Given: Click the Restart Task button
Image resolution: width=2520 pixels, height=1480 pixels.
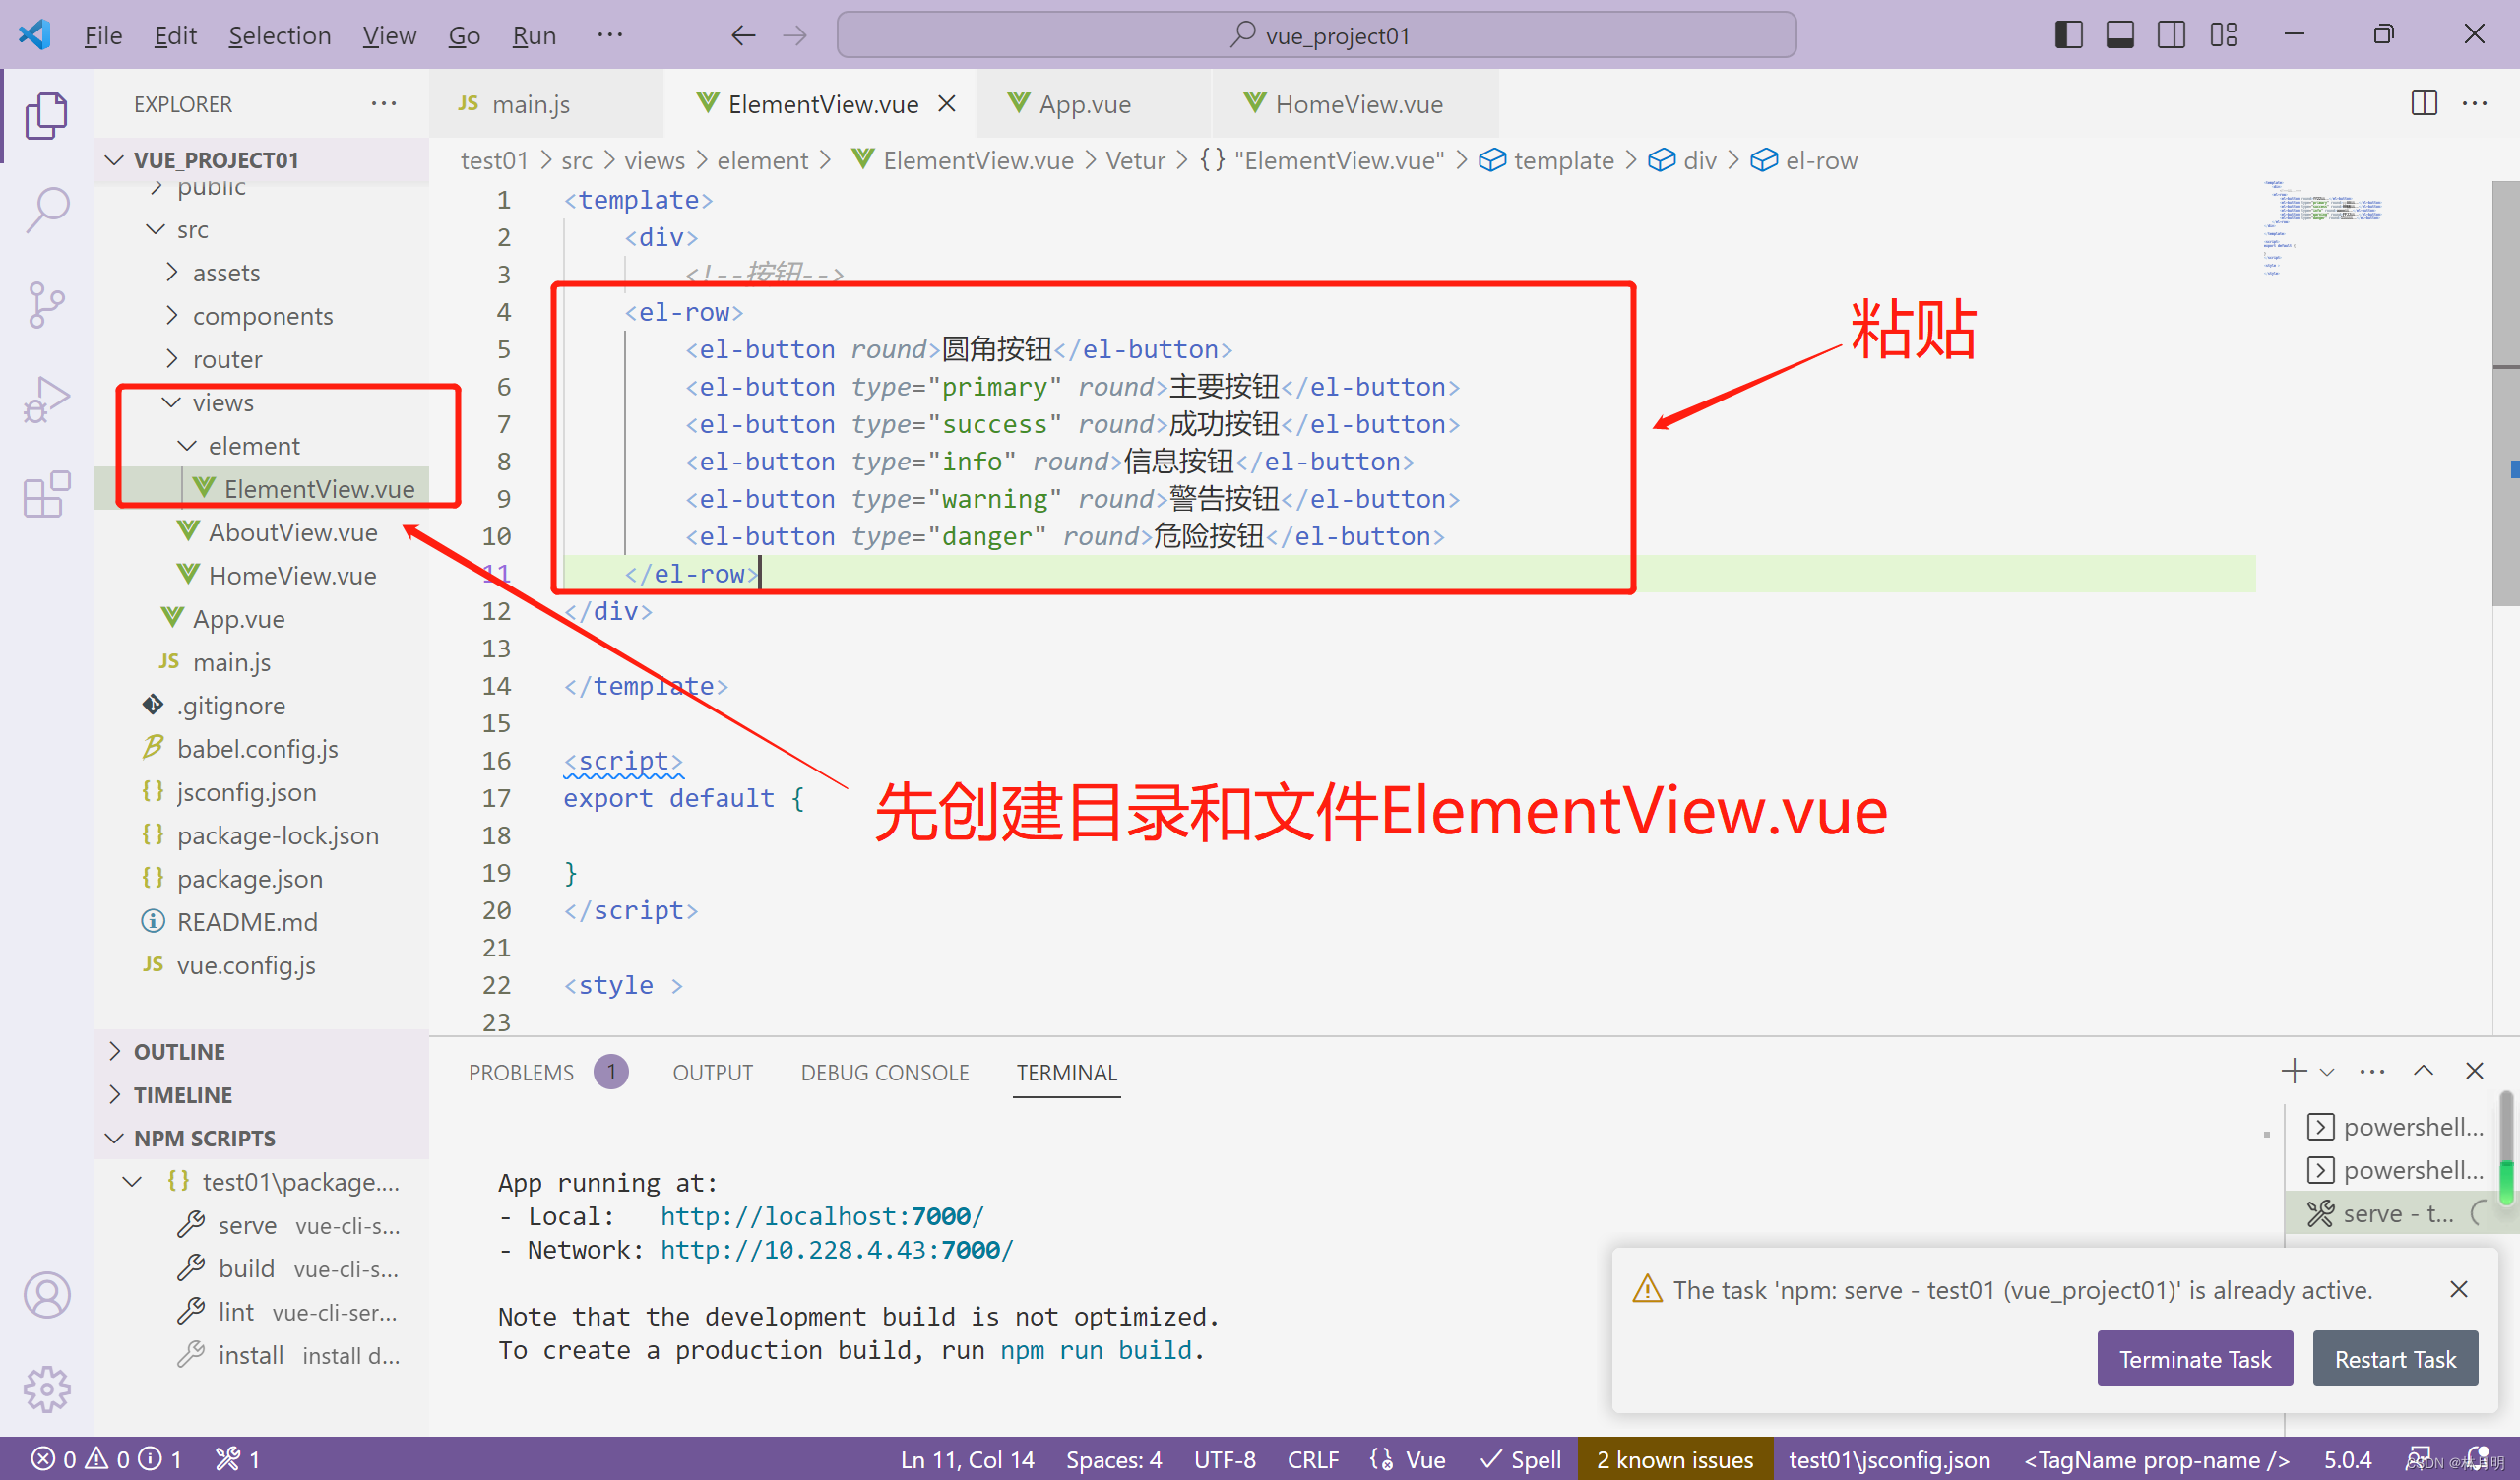Looking at the screenshot, I should 2395,1359.
